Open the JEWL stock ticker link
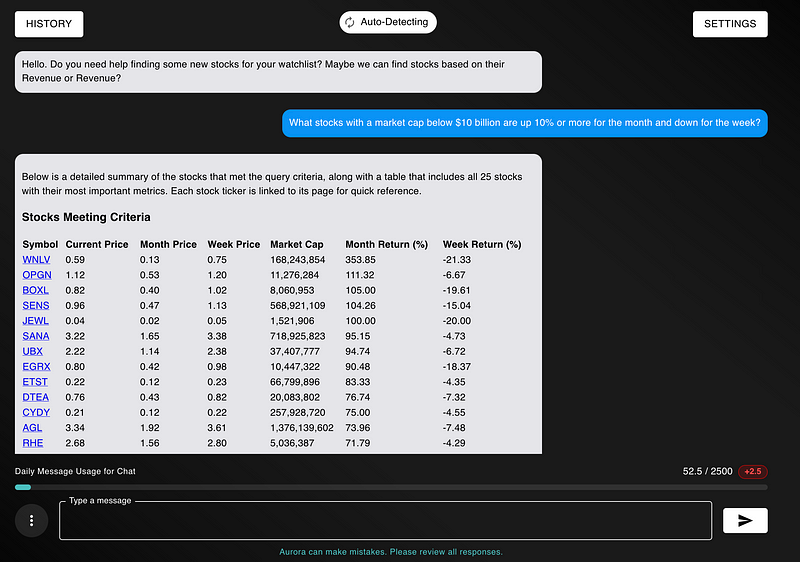The height and width of the screenshot is (562, 800). [x=35, y=321]
